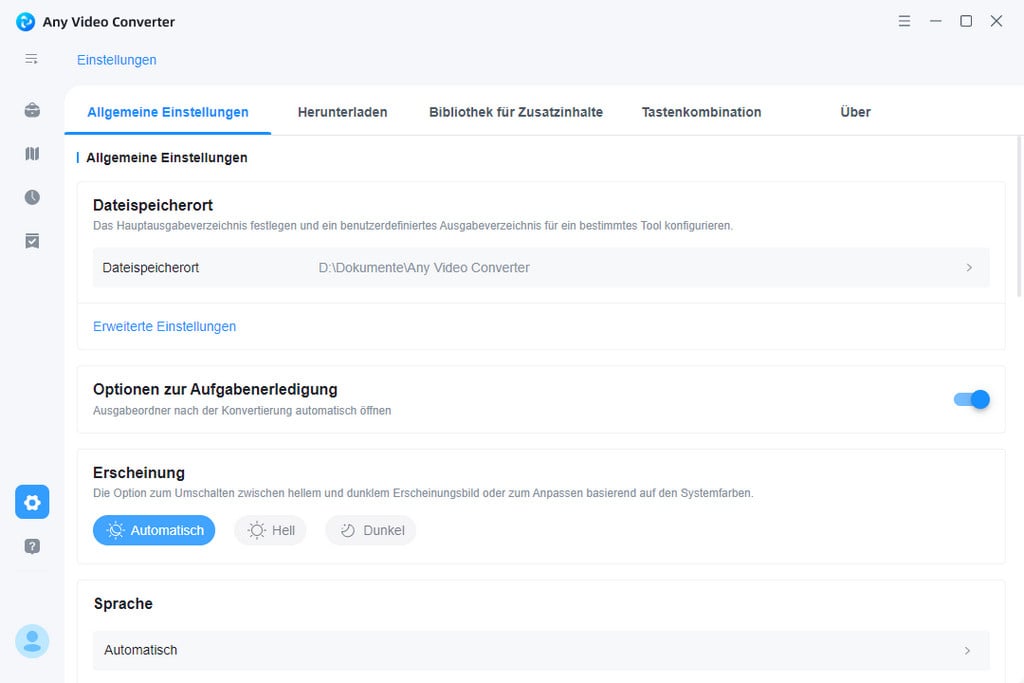Click the Einstellungen breadcrumb link
This screenshot has width=1024, height=683.
tap(117, 60)
